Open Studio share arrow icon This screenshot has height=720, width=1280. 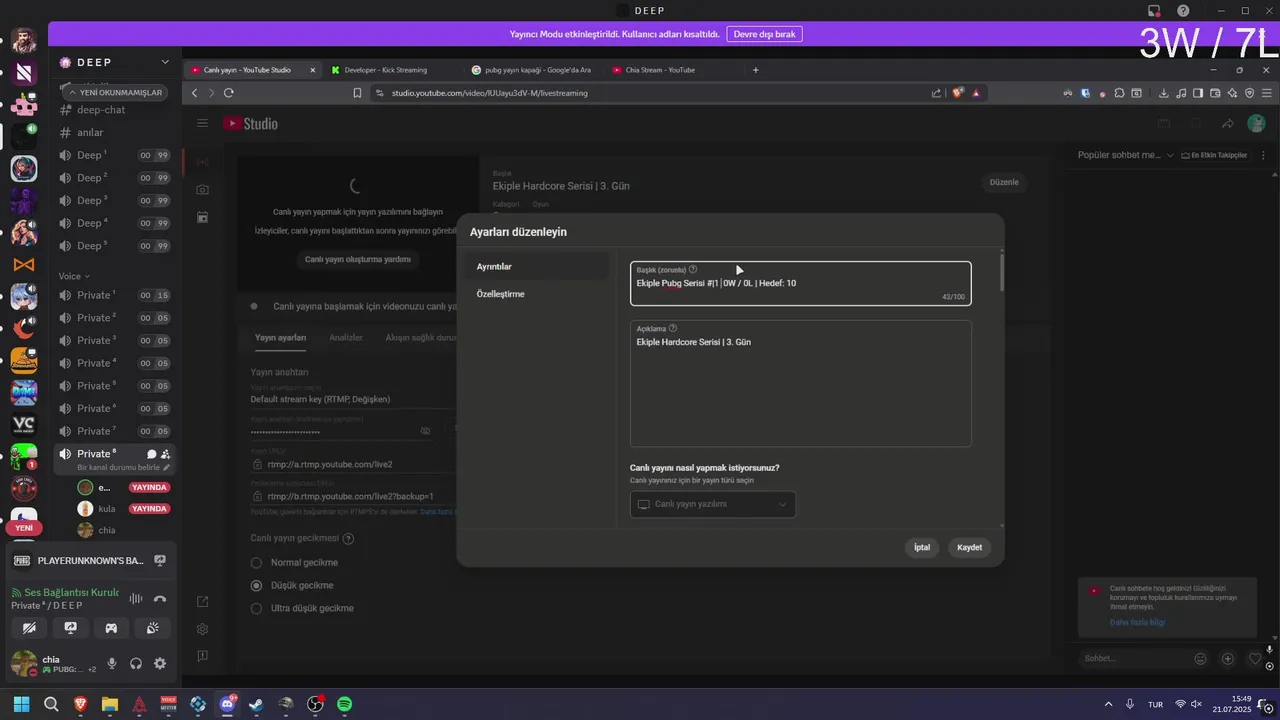click(1227, 123)
